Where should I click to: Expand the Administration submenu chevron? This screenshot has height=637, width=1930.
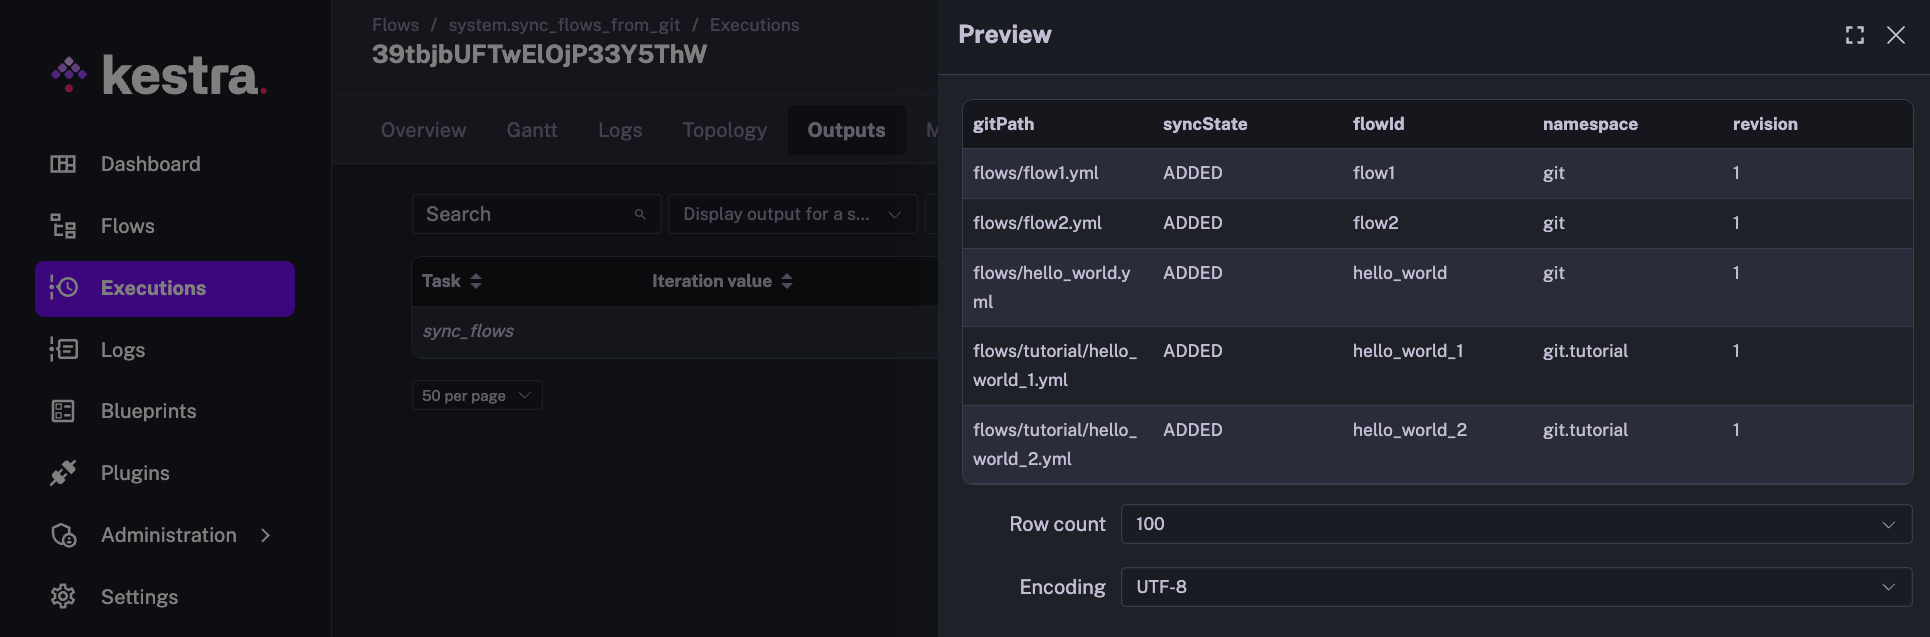pos(265,535)
